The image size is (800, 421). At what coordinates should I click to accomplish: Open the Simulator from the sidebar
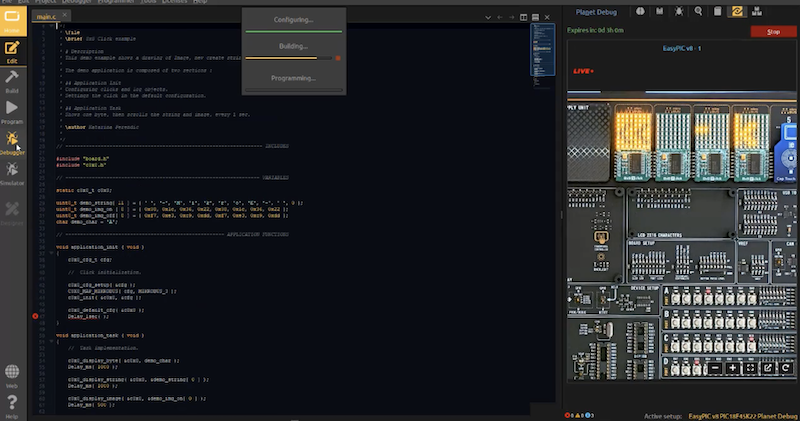point(12,174)
